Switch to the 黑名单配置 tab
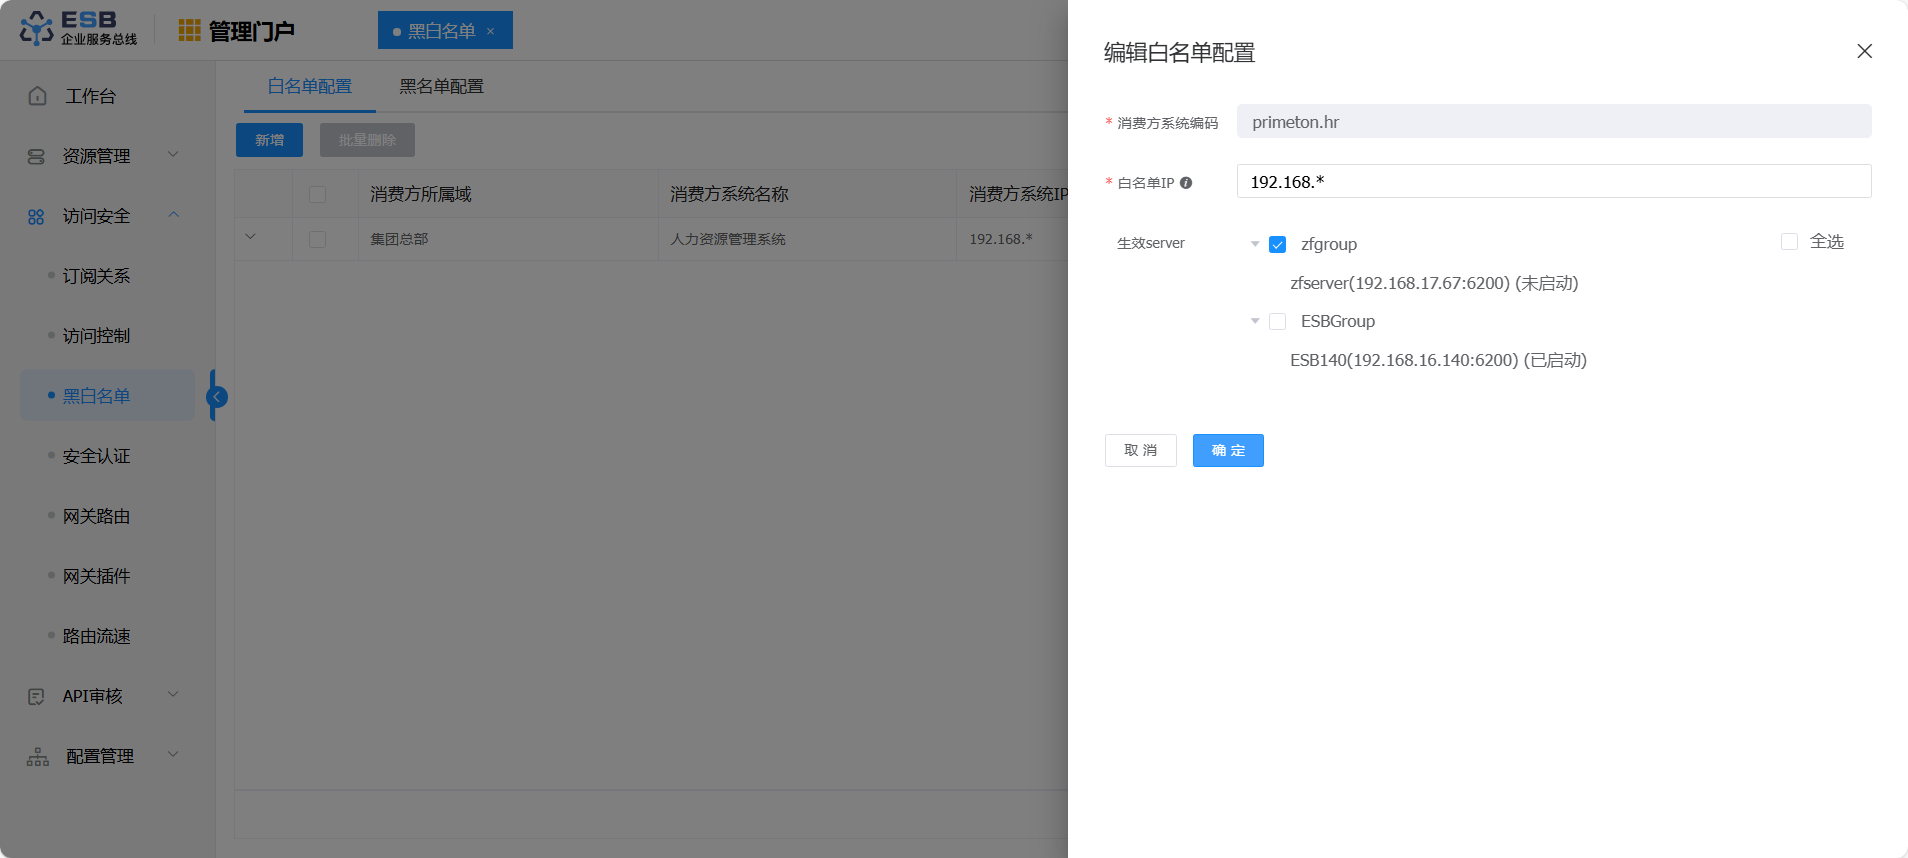Image resolution: width=1908 pixels, height=858 pixels. pyautogui.click(x=441, y=87)
